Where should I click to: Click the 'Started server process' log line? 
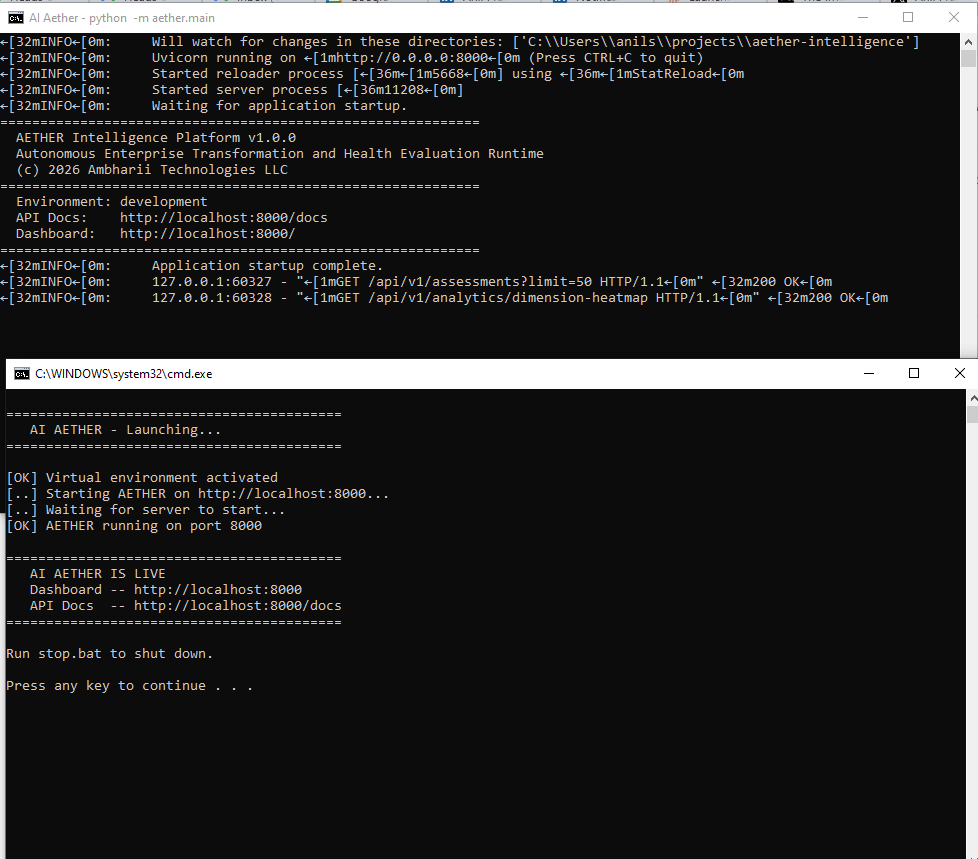coord(232,90)
